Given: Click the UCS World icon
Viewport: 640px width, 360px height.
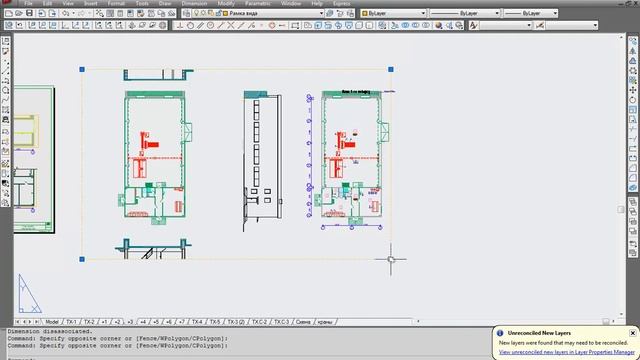Looking at the screenshot, I should tap(9, 25).
